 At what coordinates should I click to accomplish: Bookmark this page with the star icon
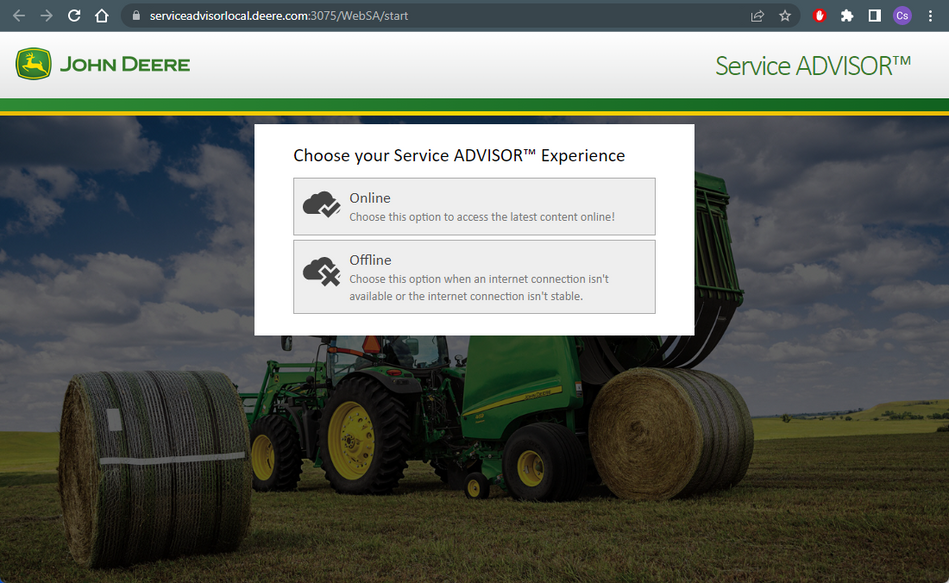[x=785, y=16]
